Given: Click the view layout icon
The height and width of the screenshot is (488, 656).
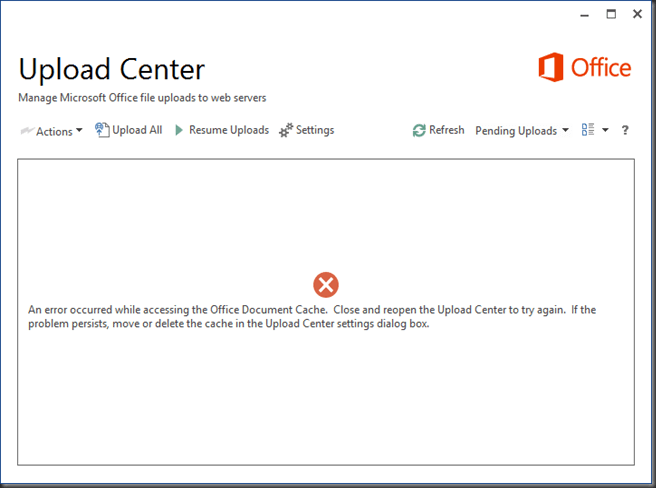Looking at the screenshot, I should [588, 130].
